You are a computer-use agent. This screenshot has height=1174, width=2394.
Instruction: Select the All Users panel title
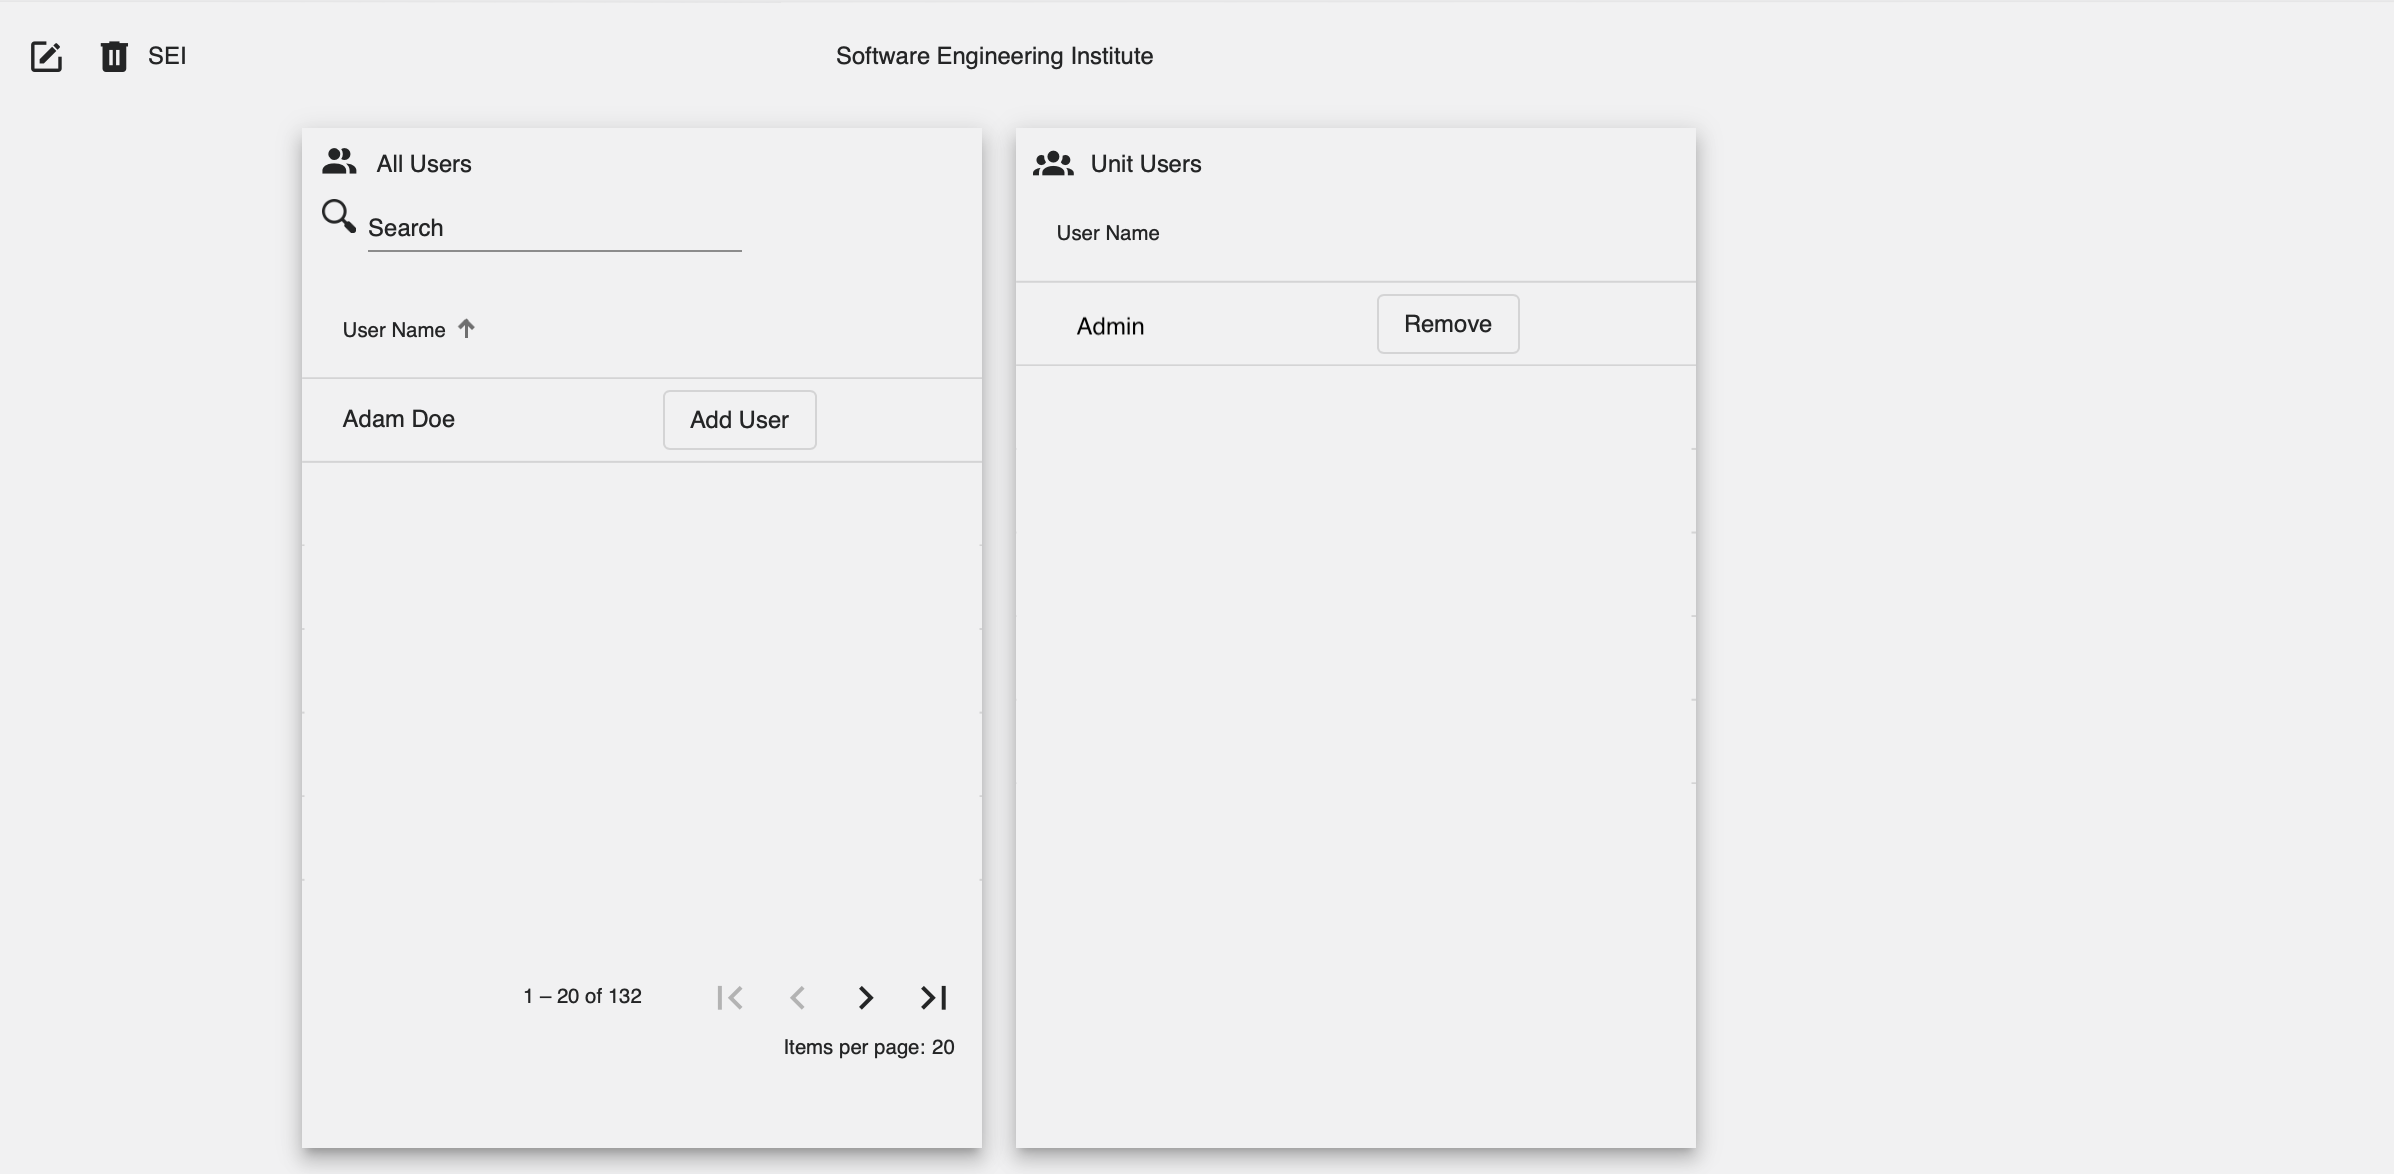point(423,162)
